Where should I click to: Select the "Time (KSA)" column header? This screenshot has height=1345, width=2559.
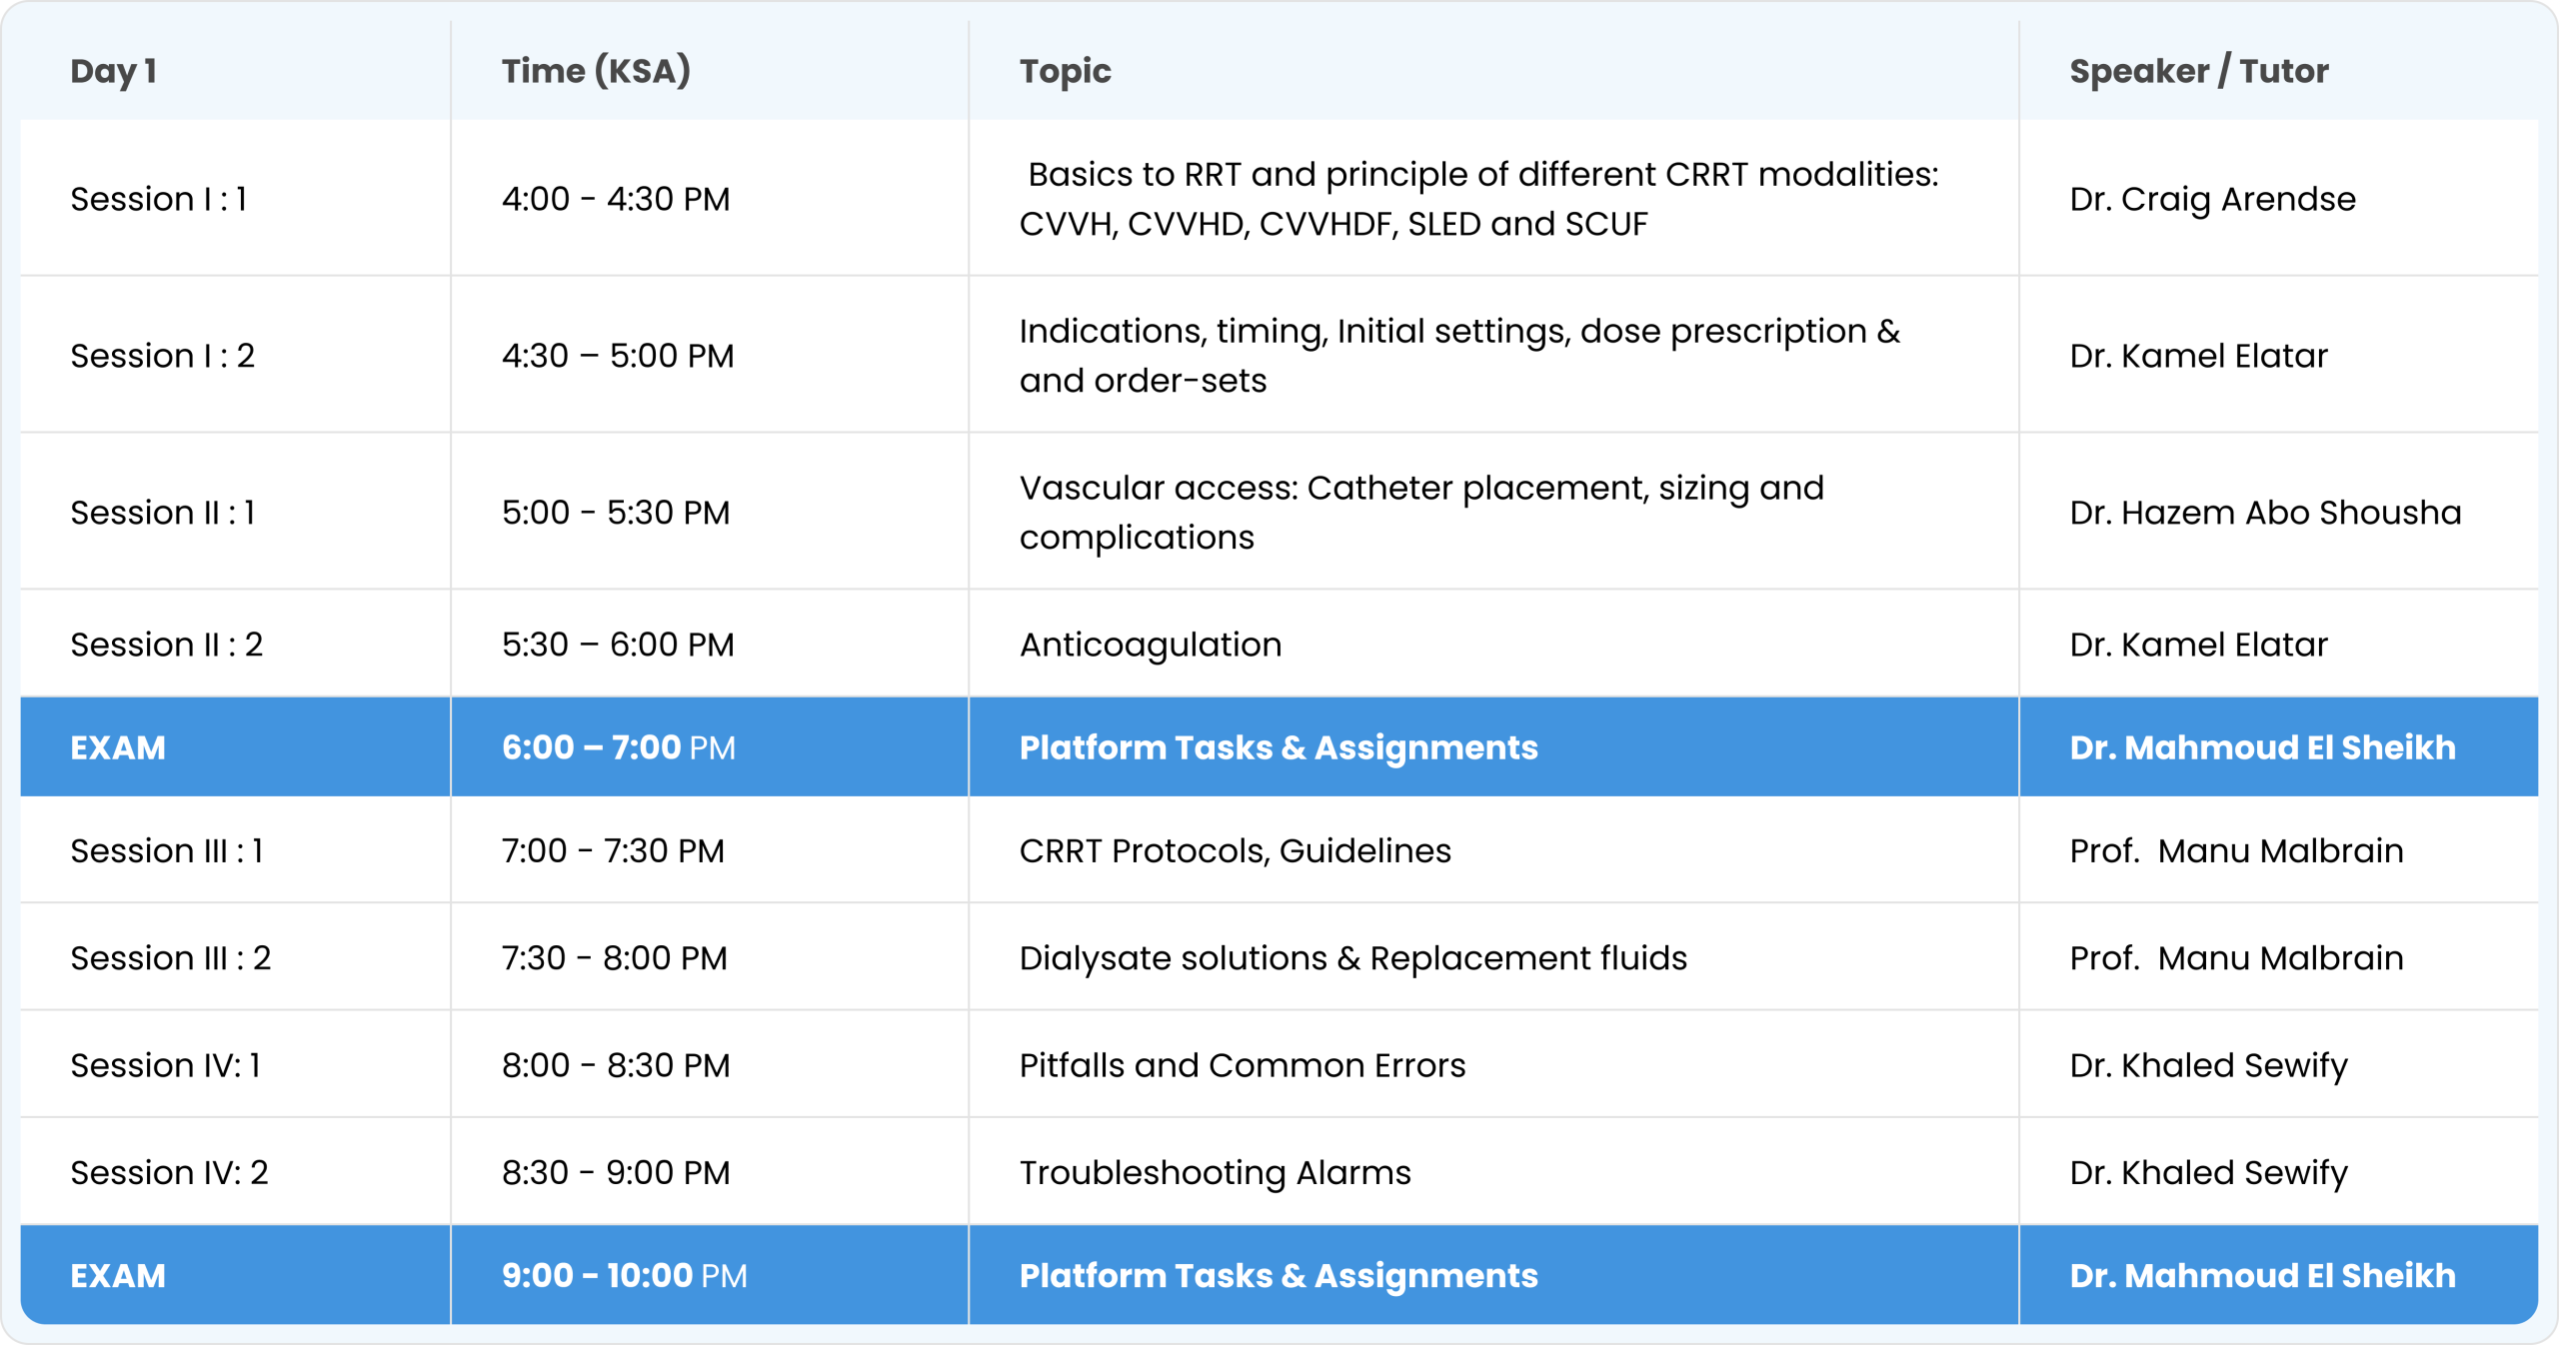point(596,71)
